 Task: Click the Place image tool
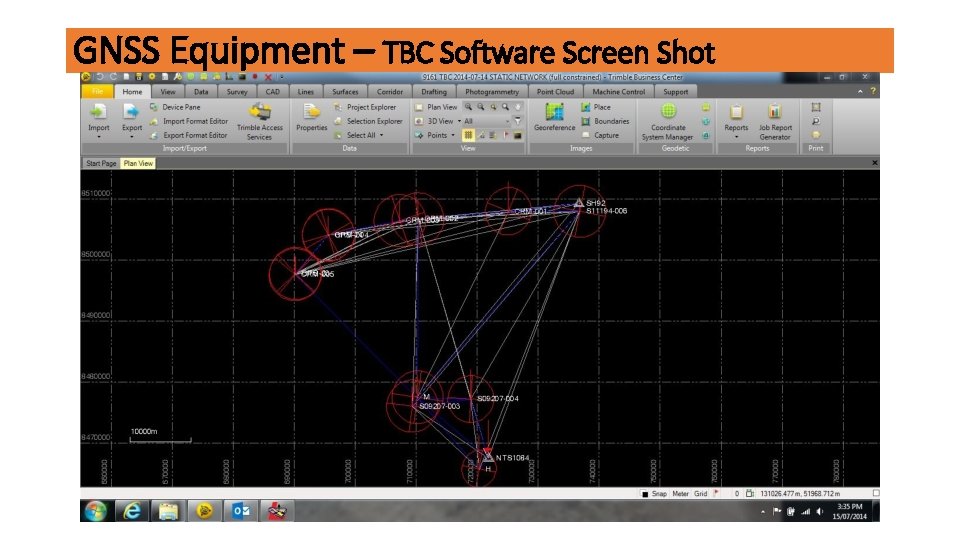coord(596,107)
